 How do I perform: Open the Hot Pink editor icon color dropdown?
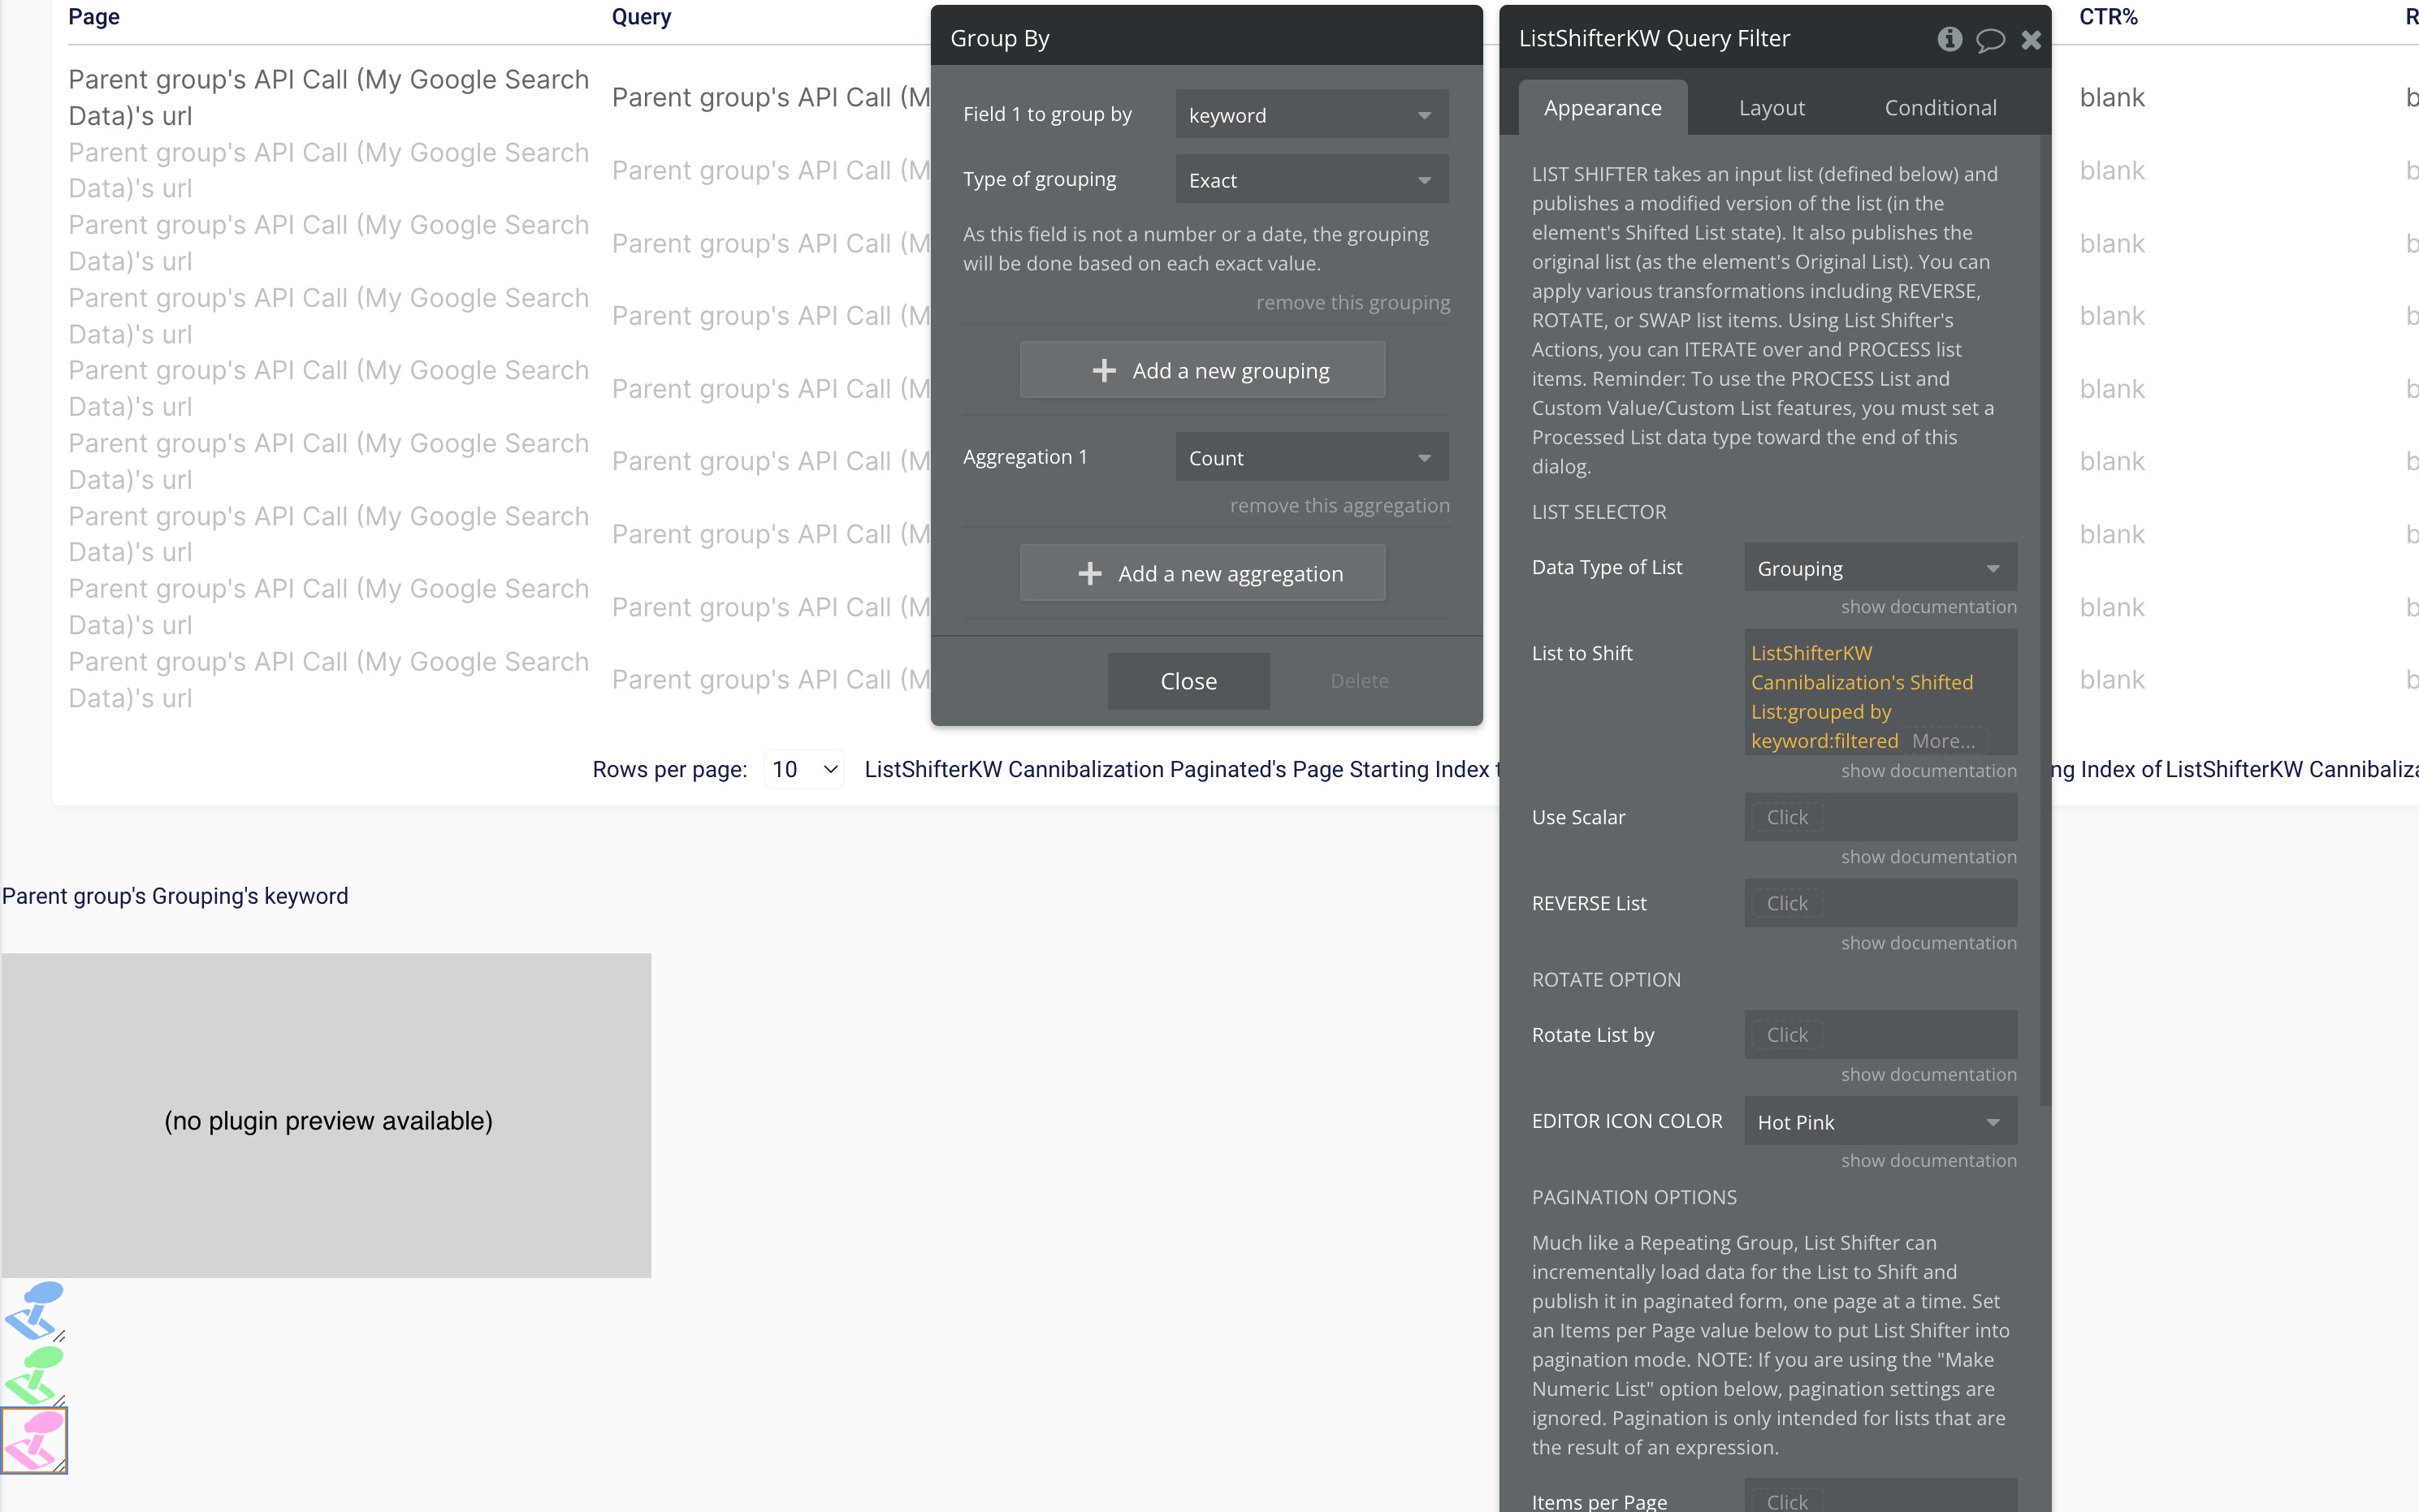point(1879,1121)
